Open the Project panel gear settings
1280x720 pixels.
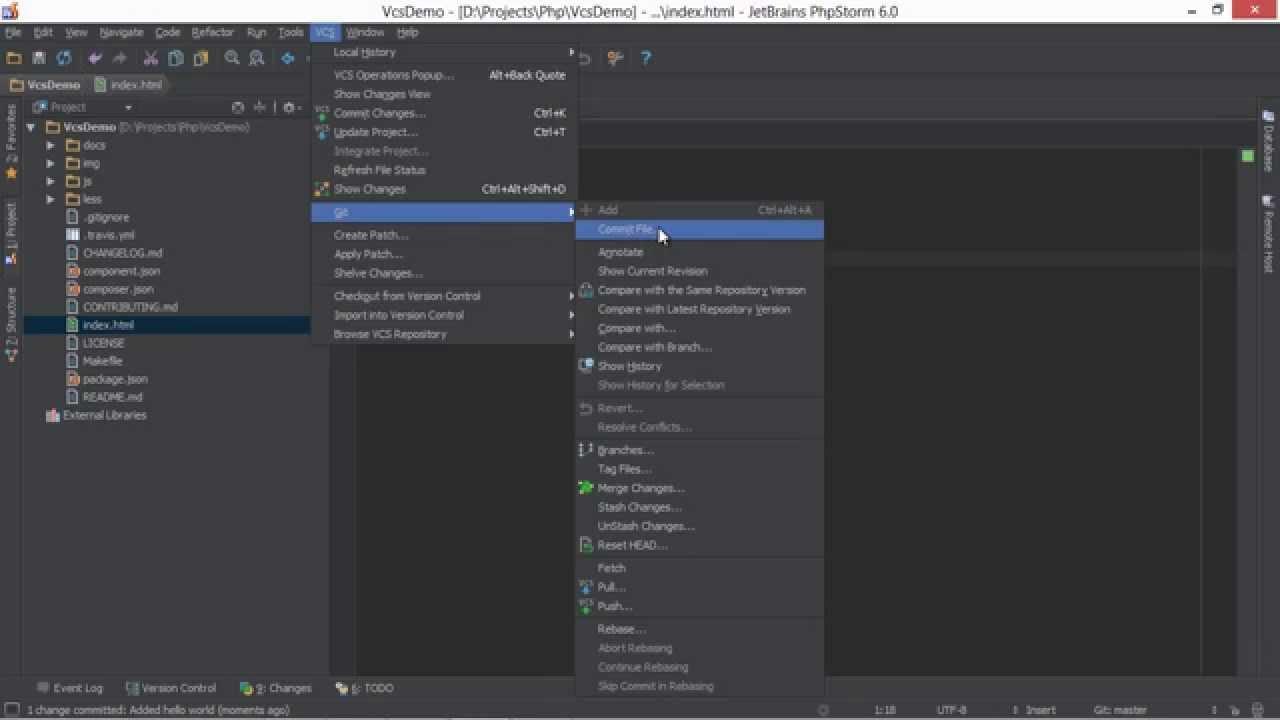click(290, 107)
